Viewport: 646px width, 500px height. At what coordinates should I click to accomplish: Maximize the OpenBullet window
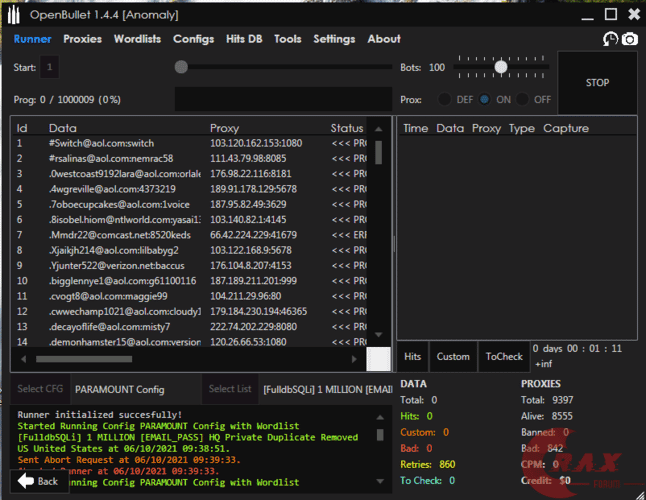(x=611, y=14)
